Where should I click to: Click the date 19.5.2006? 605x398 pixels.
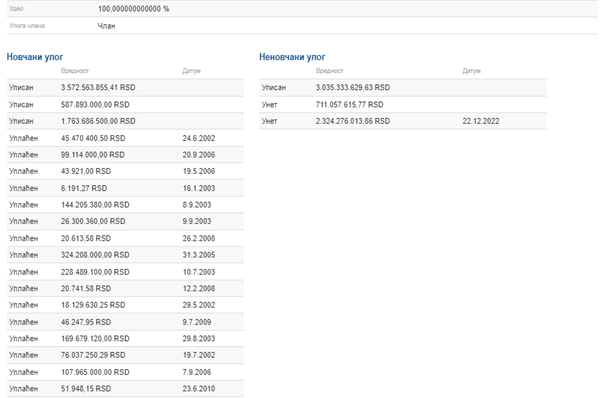coord(199,171)
